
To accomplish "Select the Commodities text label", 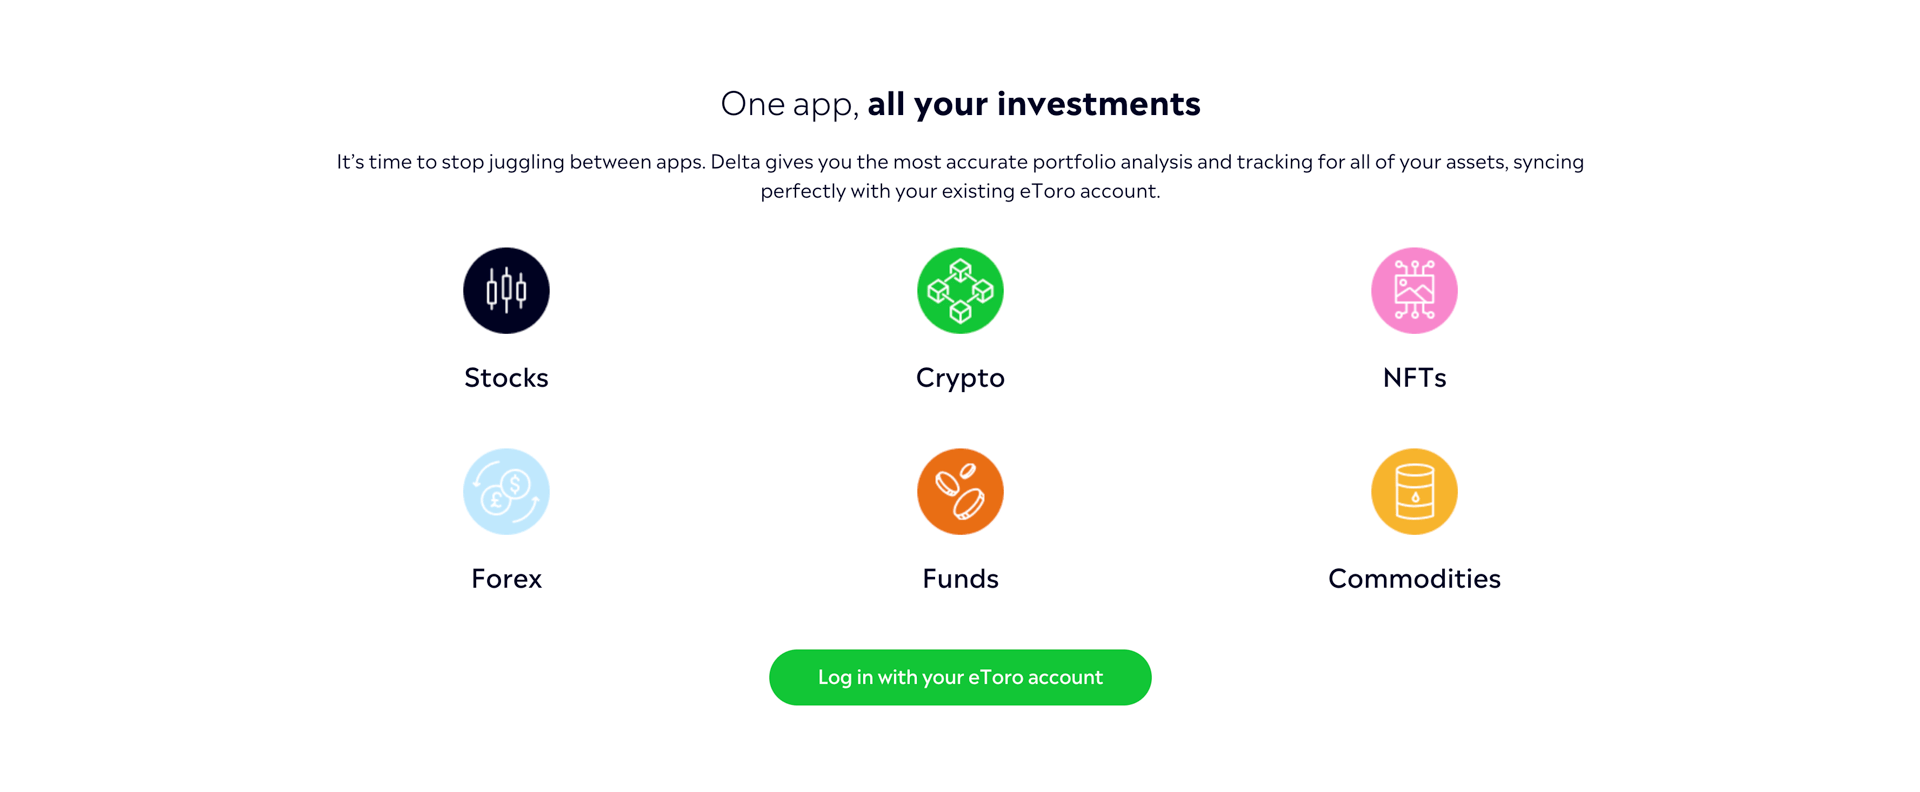I will pyautogui.click(x=1414, y=578).
